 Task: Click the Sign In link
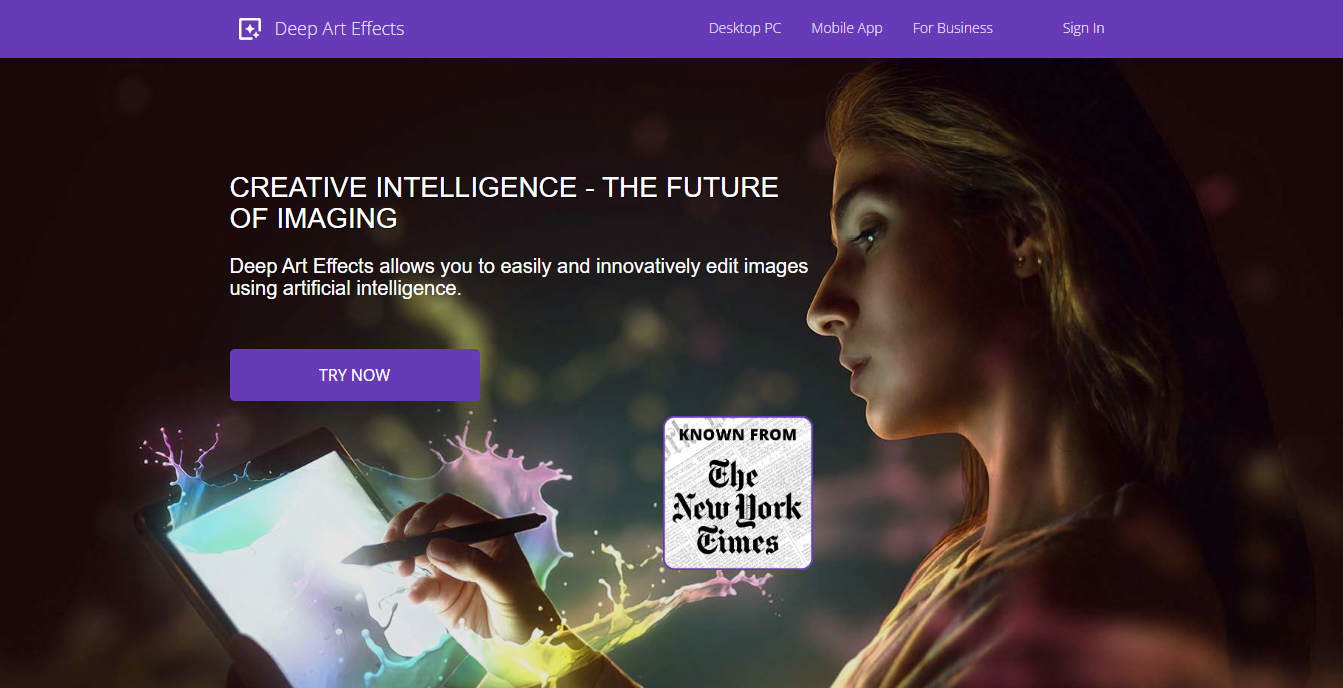point(1083,28)
